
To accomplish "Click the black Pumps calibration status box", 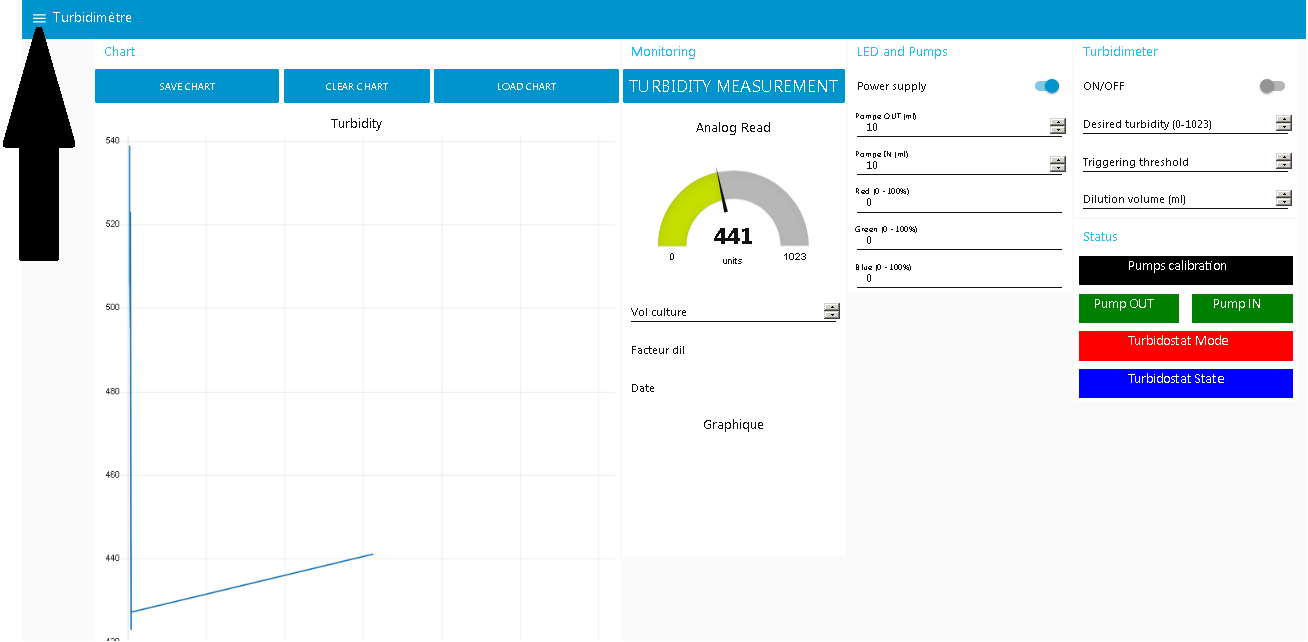I will [x=1185, y=270].
